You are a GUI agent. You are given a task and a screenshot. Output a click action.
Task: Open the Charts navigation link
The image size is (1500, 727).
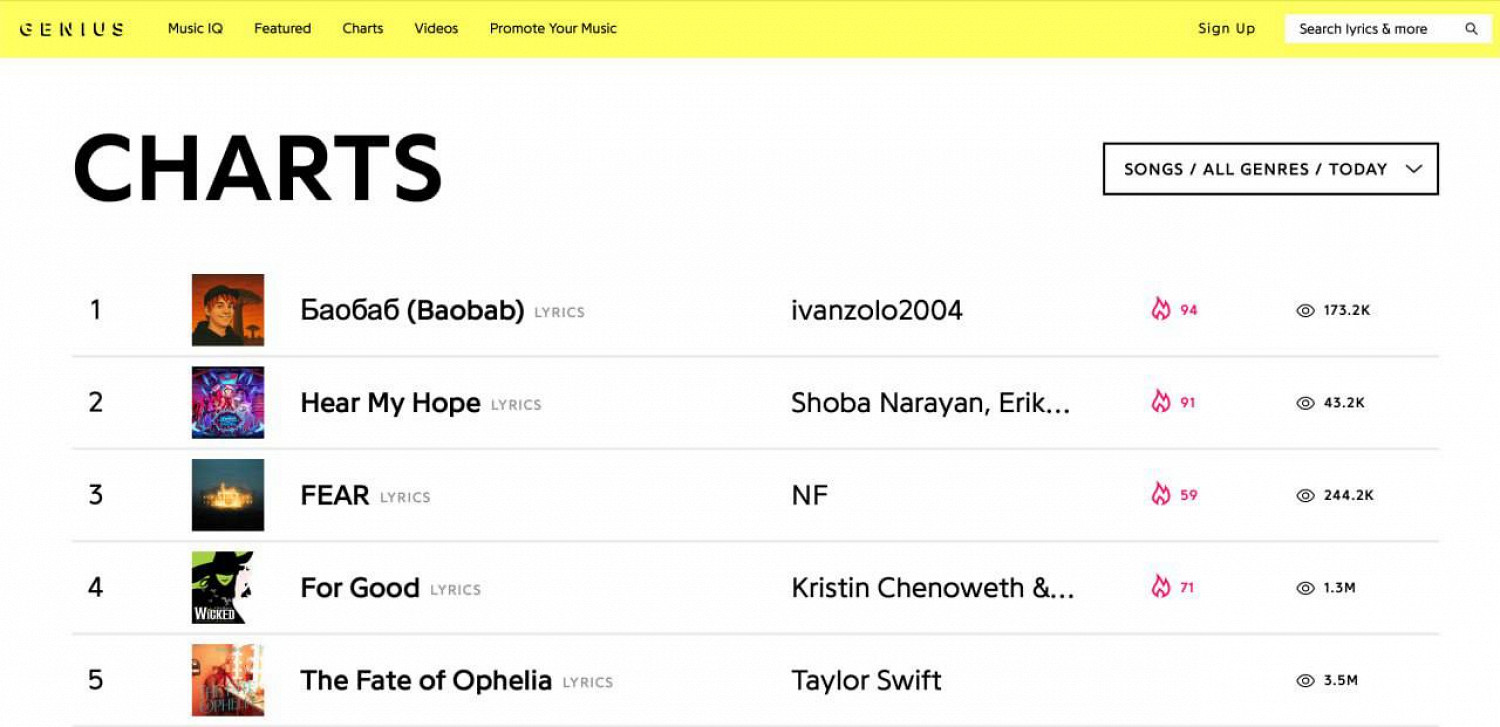(363, 29)
